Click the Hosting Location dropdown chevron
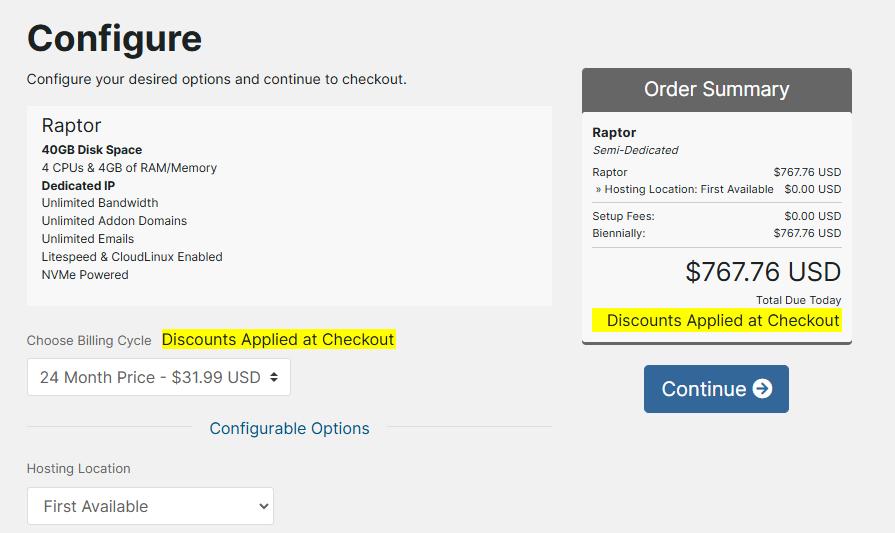The image size is (895, 533). [264, 506]
